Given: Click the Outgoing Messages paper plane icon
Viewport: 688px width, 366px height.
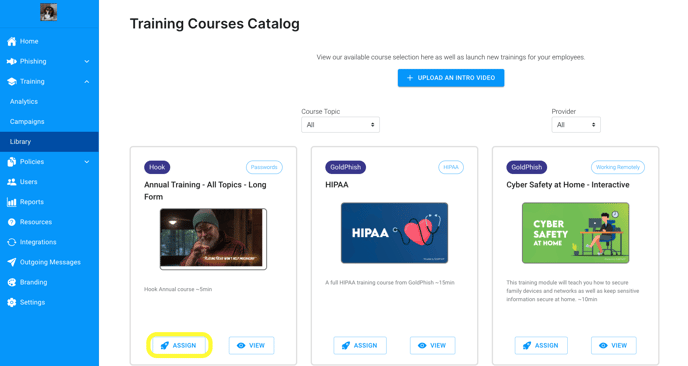Looking at the screenshot, I should pyautogui.click(x=12, y=262).
